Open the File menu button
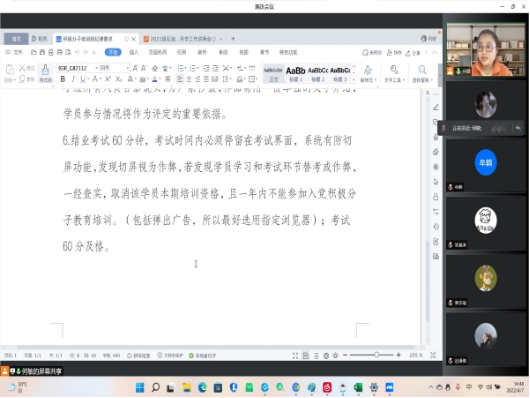Screen dimensions: 530x398 point(15,52)
